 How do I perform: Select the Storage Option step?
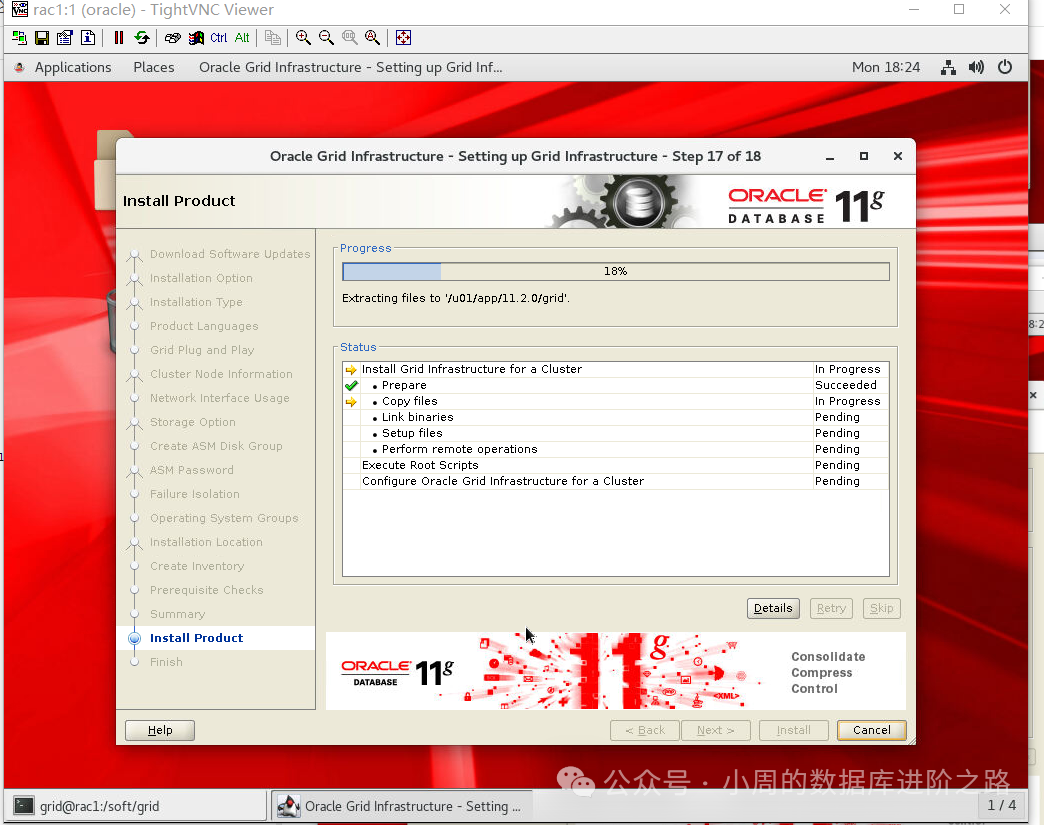click(x=192, y=422)
